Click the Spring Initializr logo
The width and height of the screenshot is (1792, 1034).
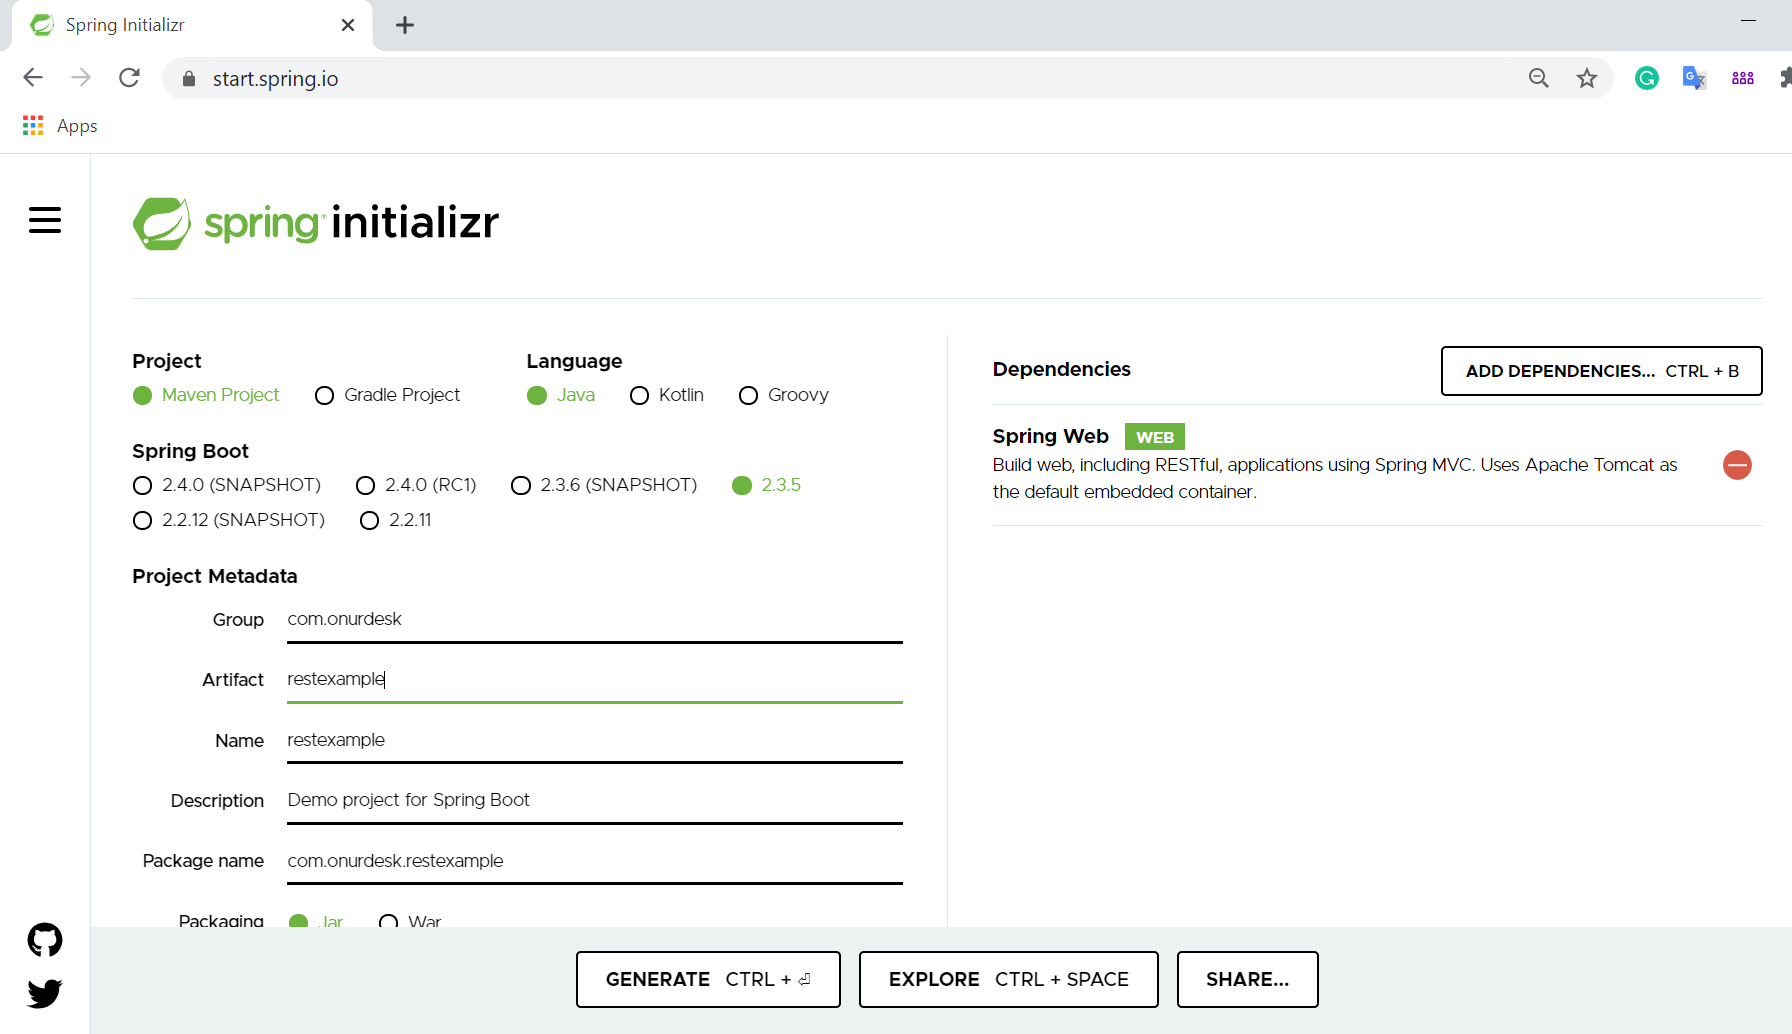pos(315,222)
